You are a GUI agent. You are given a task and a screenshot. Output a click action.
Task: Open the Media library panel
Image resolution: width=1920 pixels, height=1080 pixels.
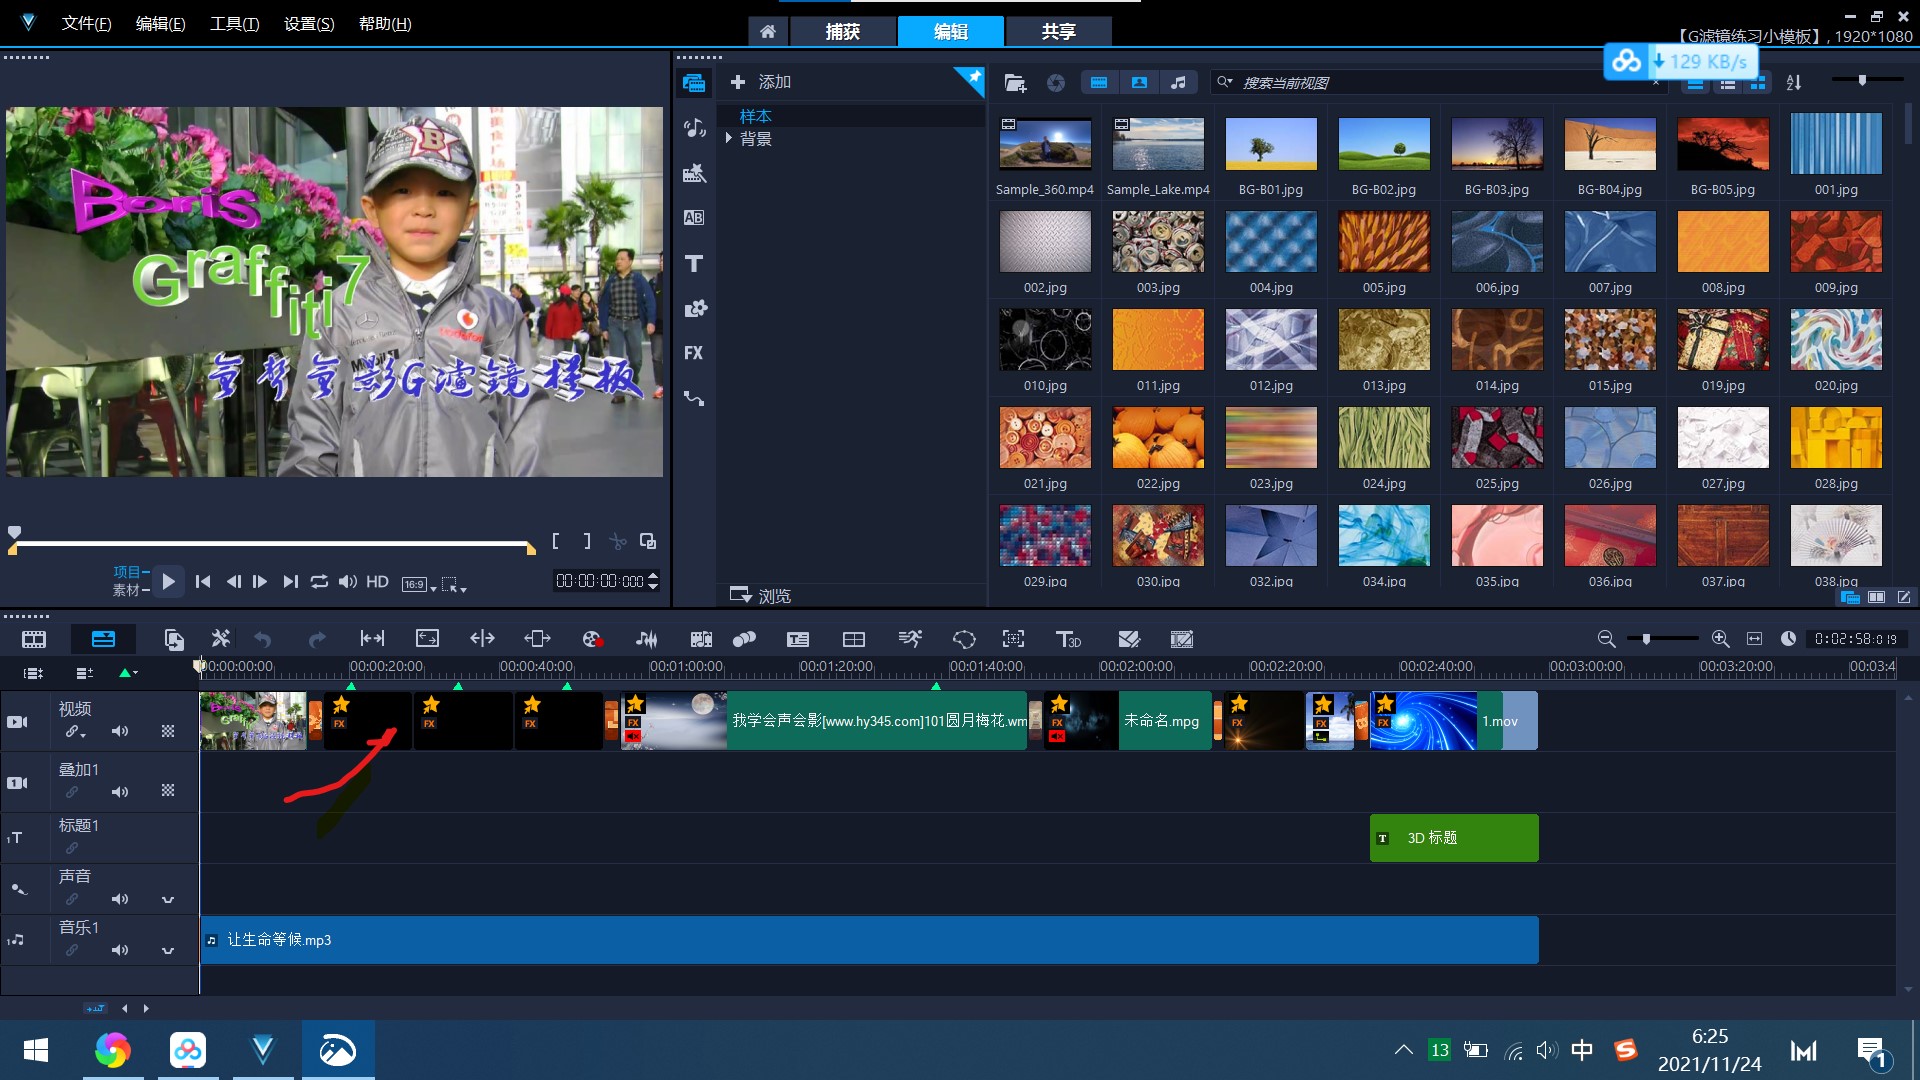[694, 83]
